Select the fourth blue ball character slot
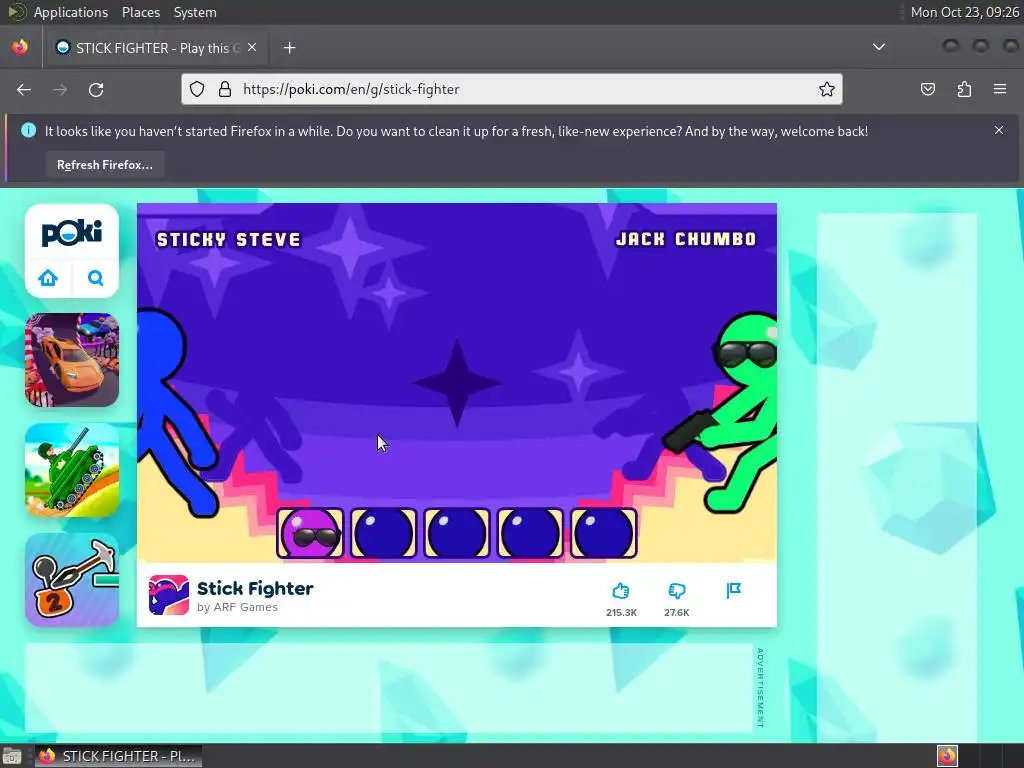1024x768 pixels. point(530,534)
